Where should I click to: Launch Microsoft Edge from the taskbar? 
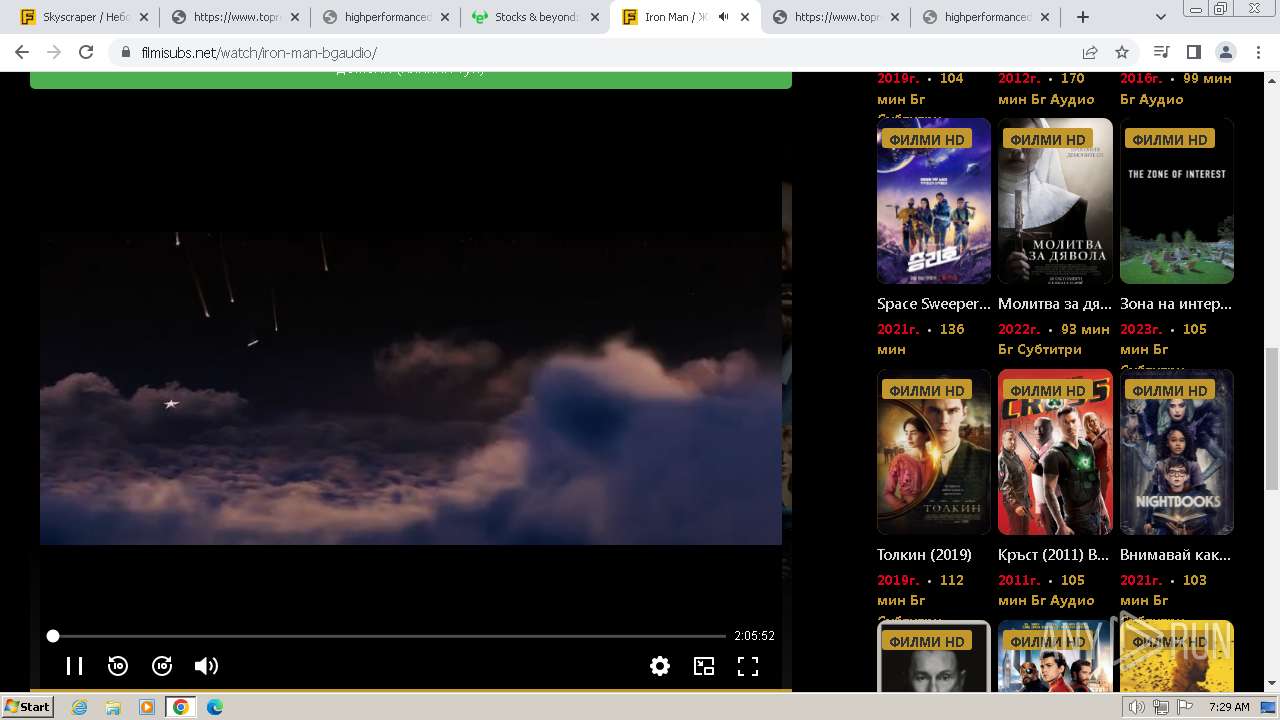click(x=215, y=707)
